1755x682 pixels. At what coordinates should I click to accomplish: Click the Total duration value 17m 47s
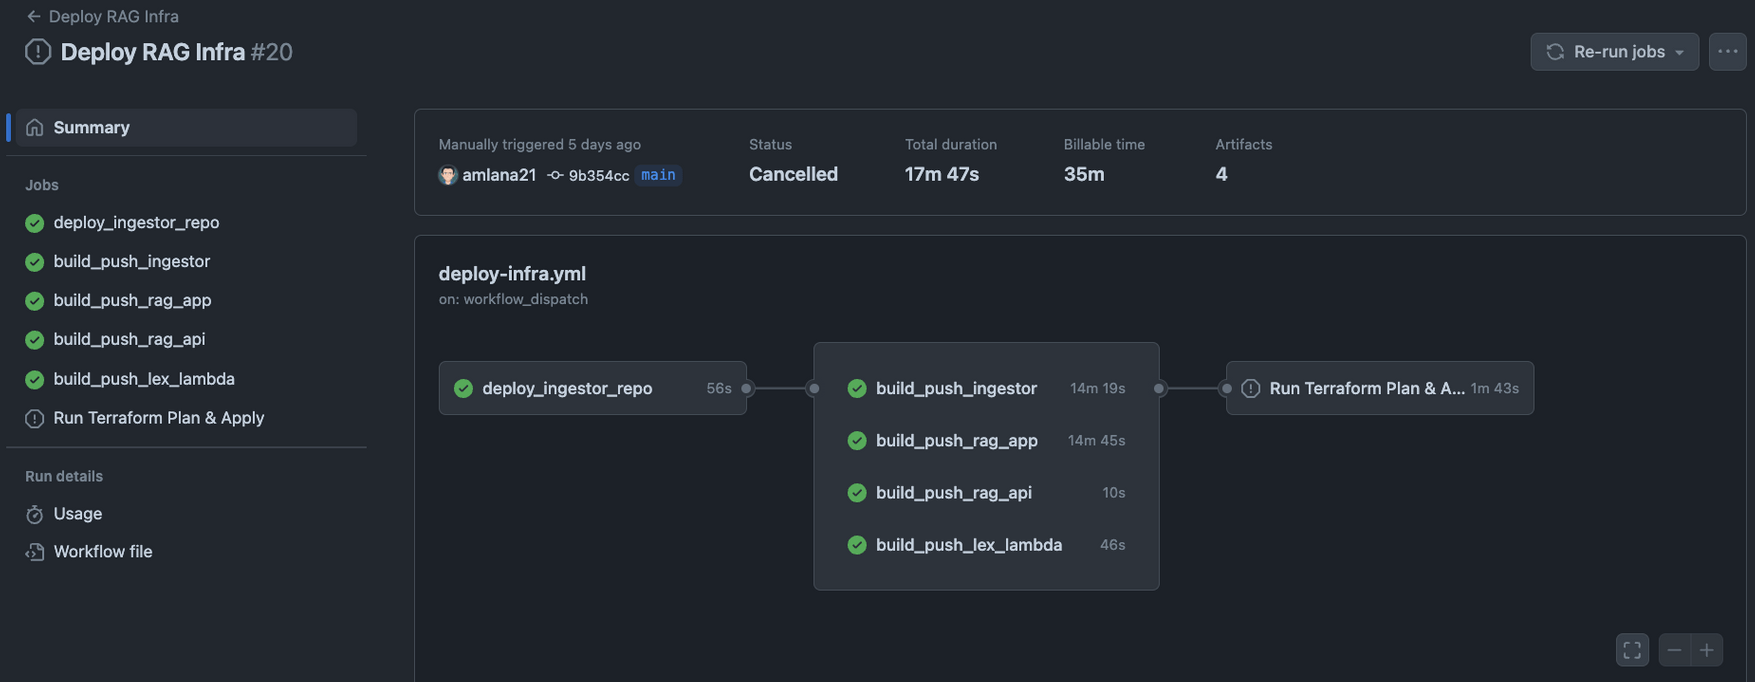(x=942, y=174)
